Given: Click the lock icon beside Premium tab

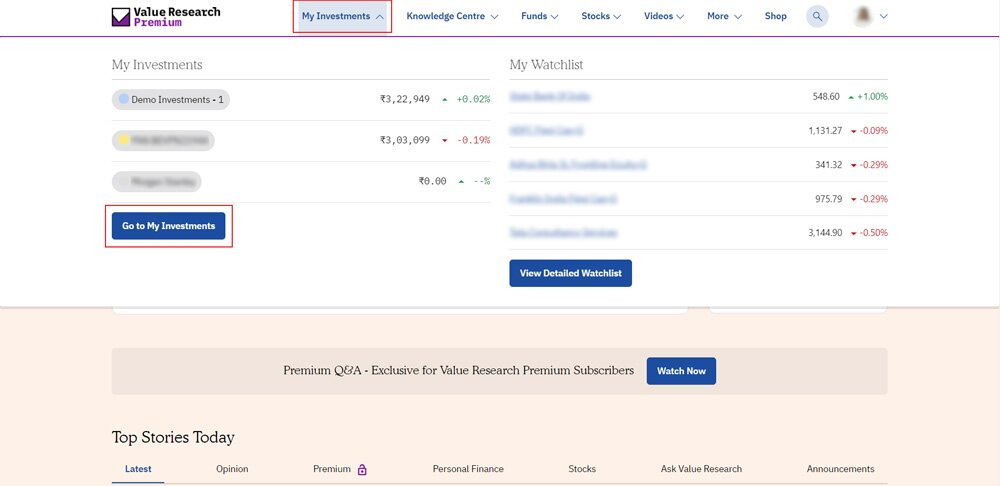Looking at the screenshot, I should [362, 469].
